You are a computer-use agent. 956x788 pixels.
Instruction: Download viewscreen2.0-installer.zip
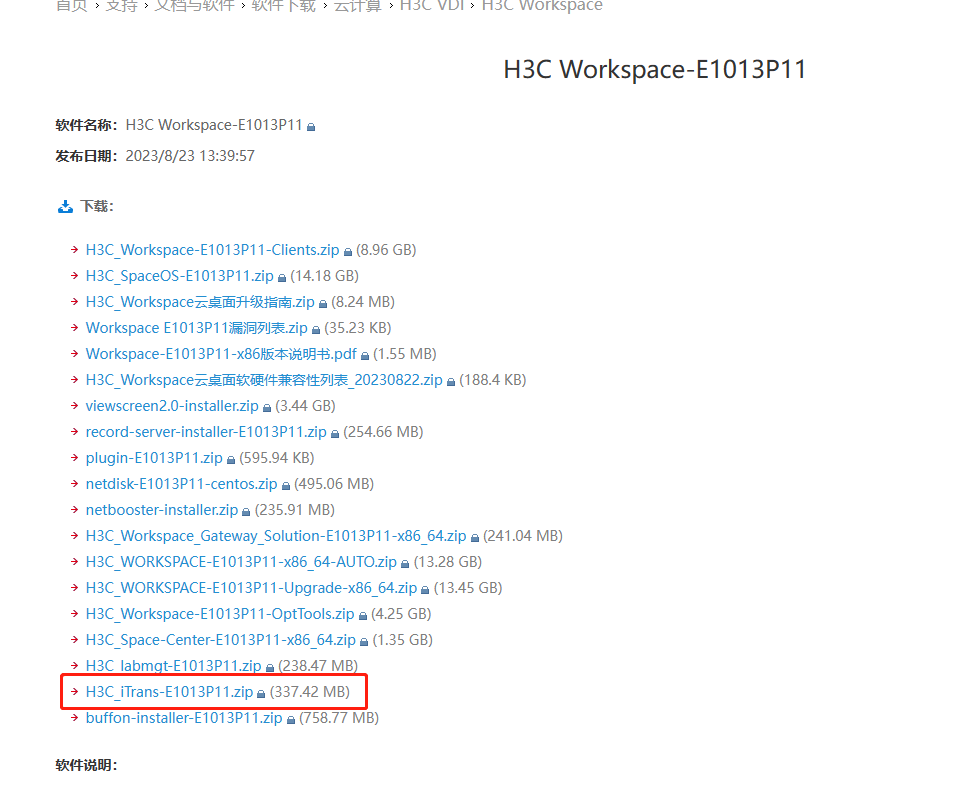click(x=172, y=406)
